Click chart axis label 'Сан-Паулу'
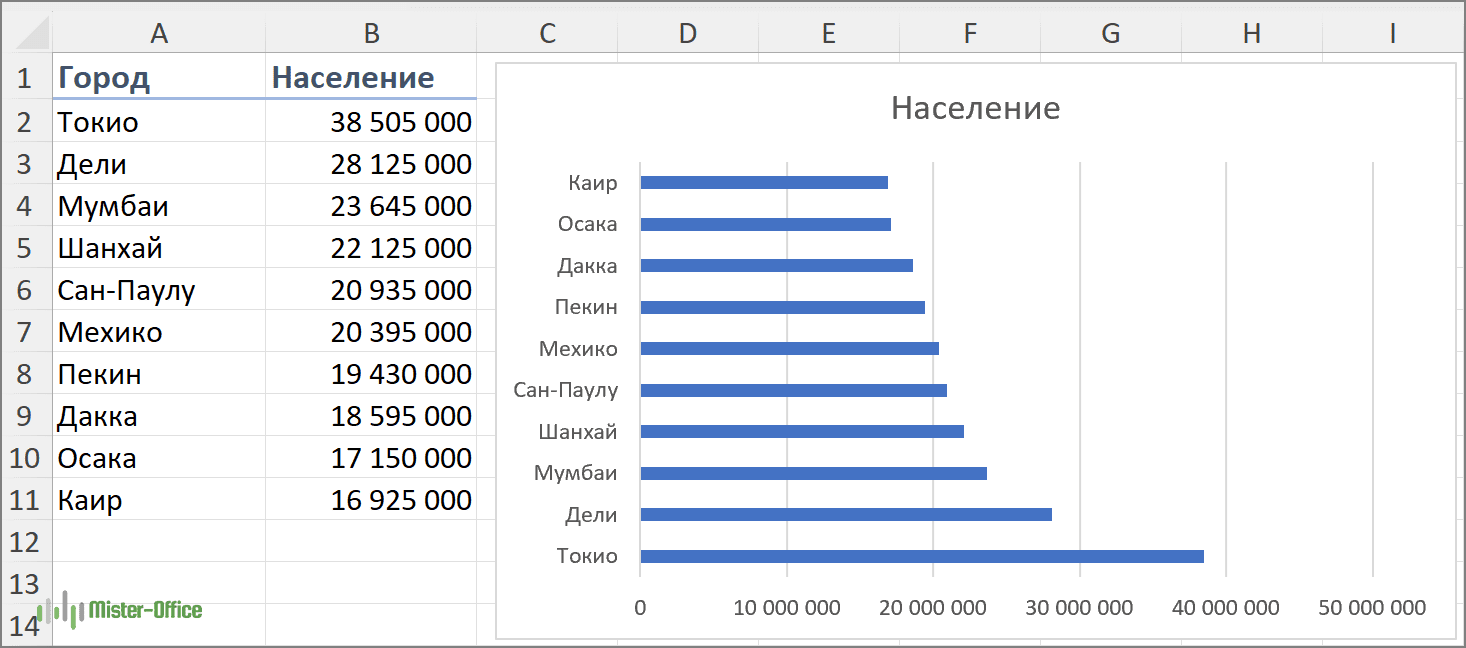Viewport: 1466px width, 648px height. pyautogui.click(x=566, y=390)
